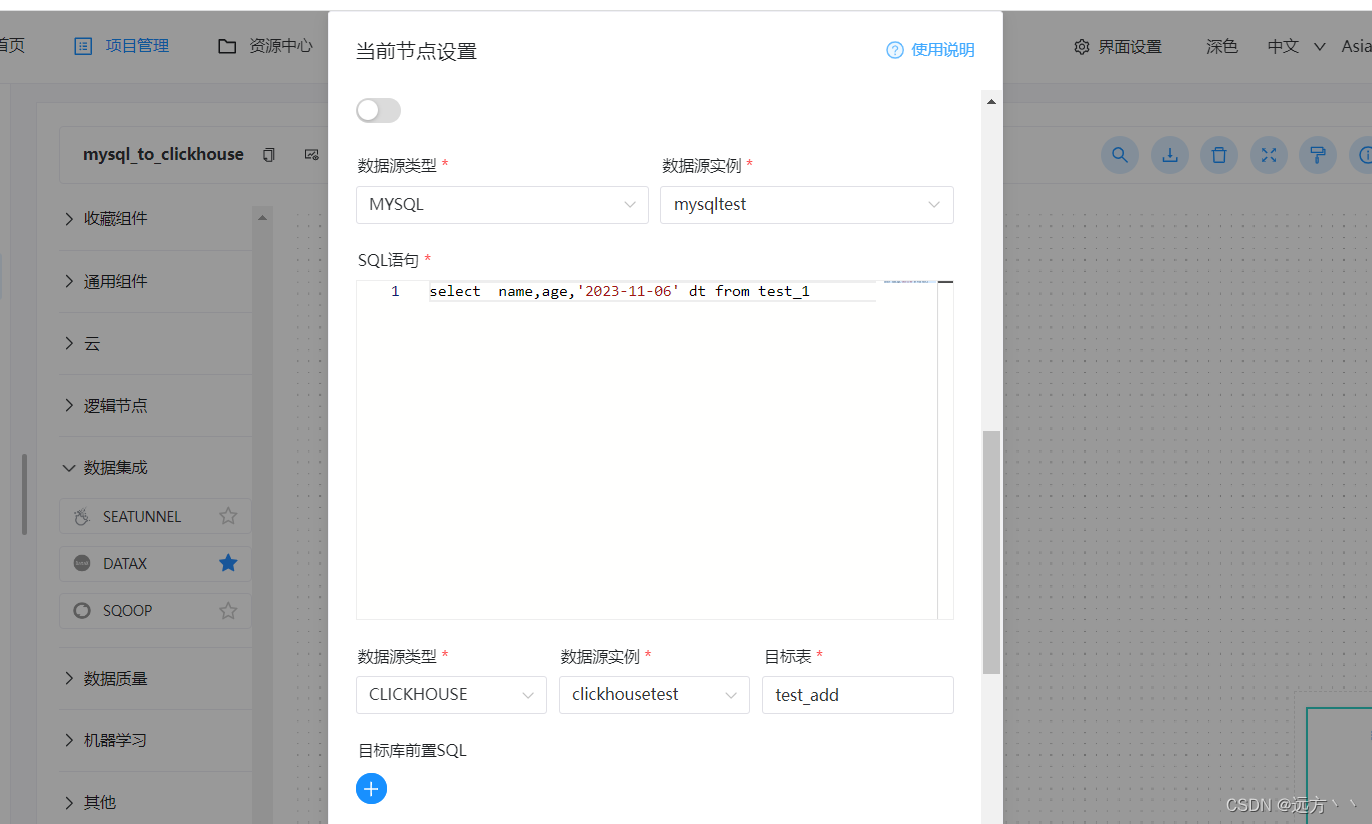Open 数据源实例 dropdown showing mysqltest
1372x824 pixels.
807,205
